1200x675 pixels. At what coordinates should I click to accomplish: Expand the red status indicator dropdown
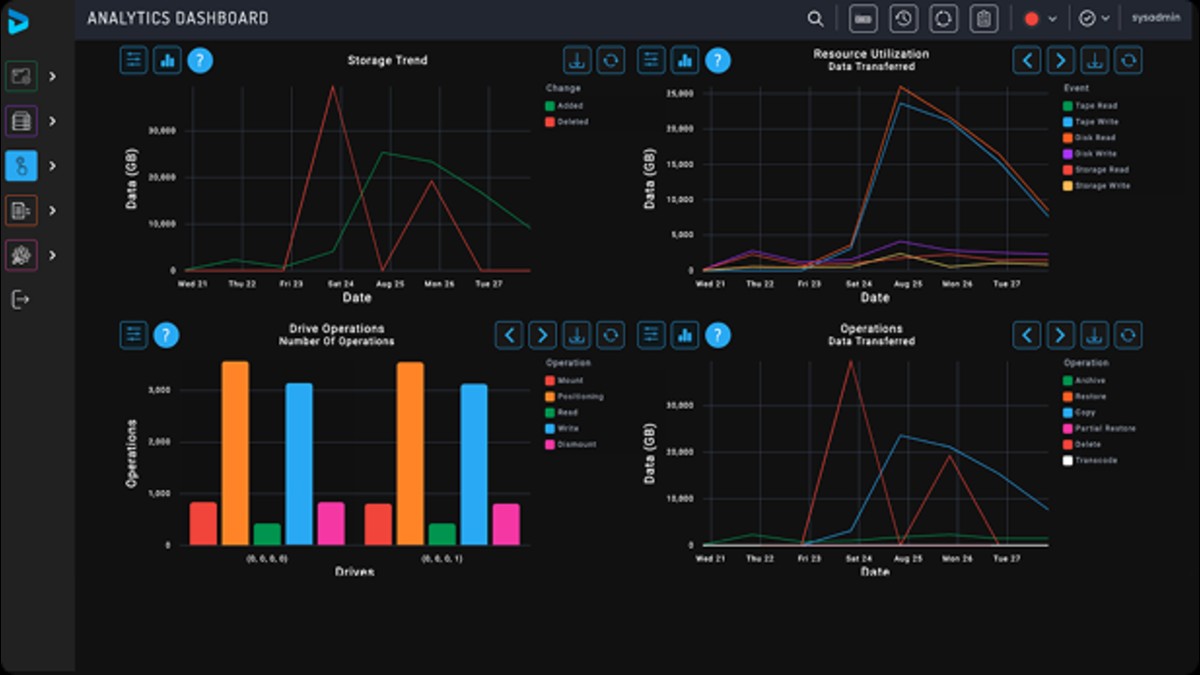coord(1040,19)
